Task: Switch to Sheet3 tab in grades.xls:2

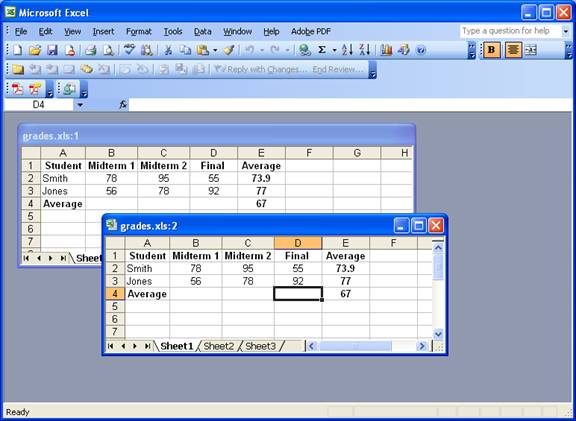Action: click(260, 346)
